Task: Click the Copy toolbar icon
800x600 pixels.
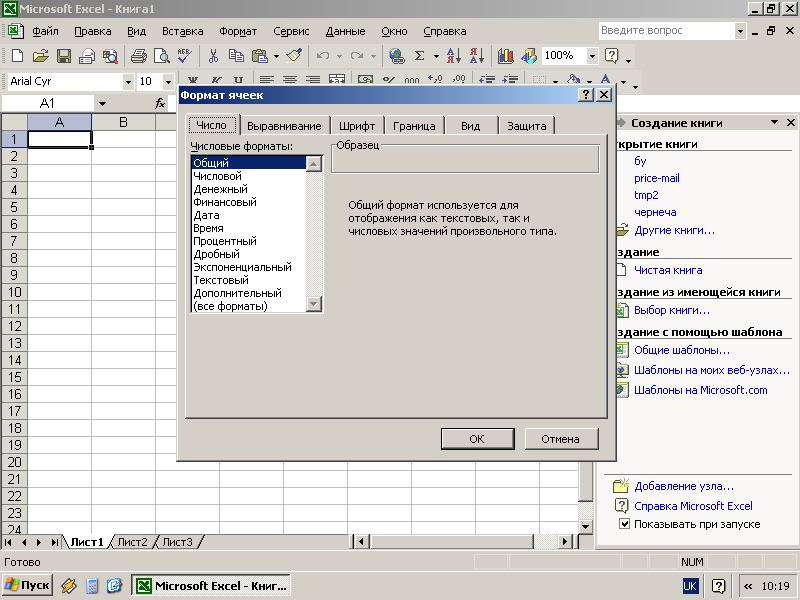Action: pyautogui.click(x=236, y=56)
